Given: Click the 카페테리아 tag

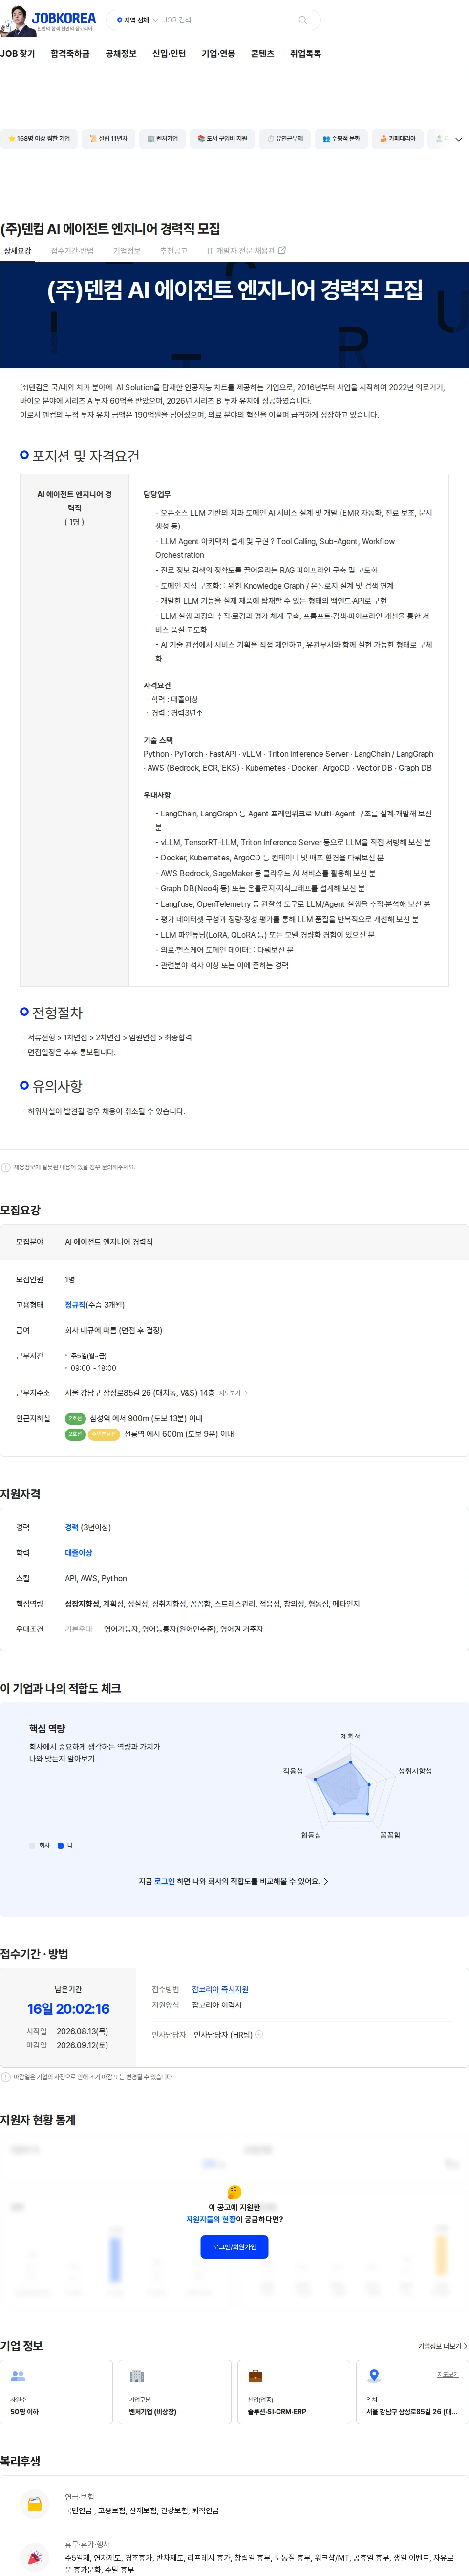Looking at the screenshot, I should tap(397, 139).
